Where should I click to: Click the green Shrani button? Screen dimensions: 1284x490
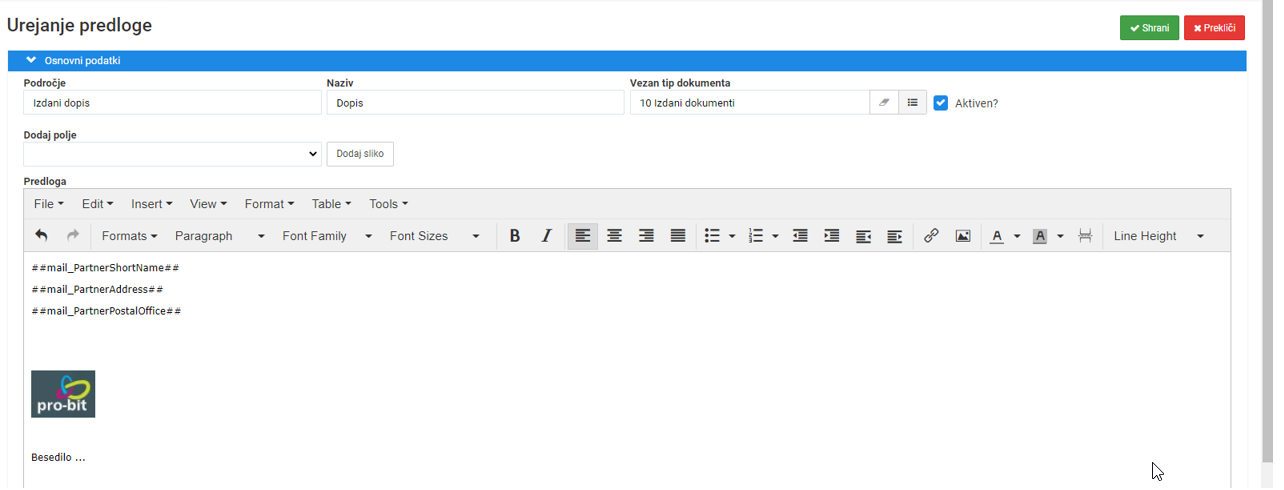click(x=1149, y=28)
